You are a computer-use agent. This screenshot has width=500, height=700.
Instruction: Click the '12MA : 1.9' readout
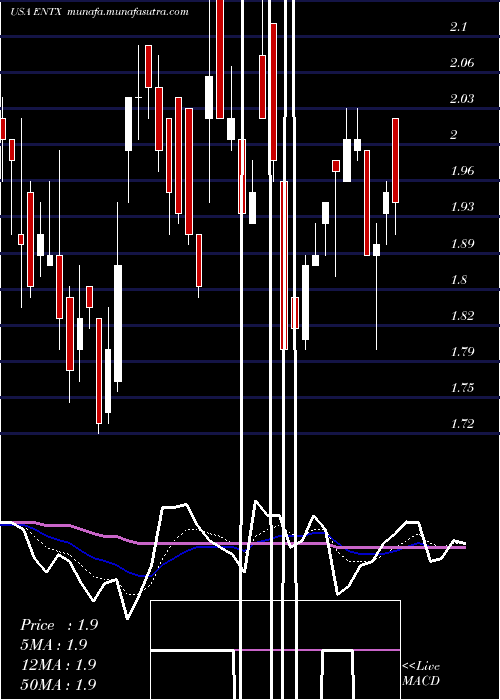(x=59, y=664)
